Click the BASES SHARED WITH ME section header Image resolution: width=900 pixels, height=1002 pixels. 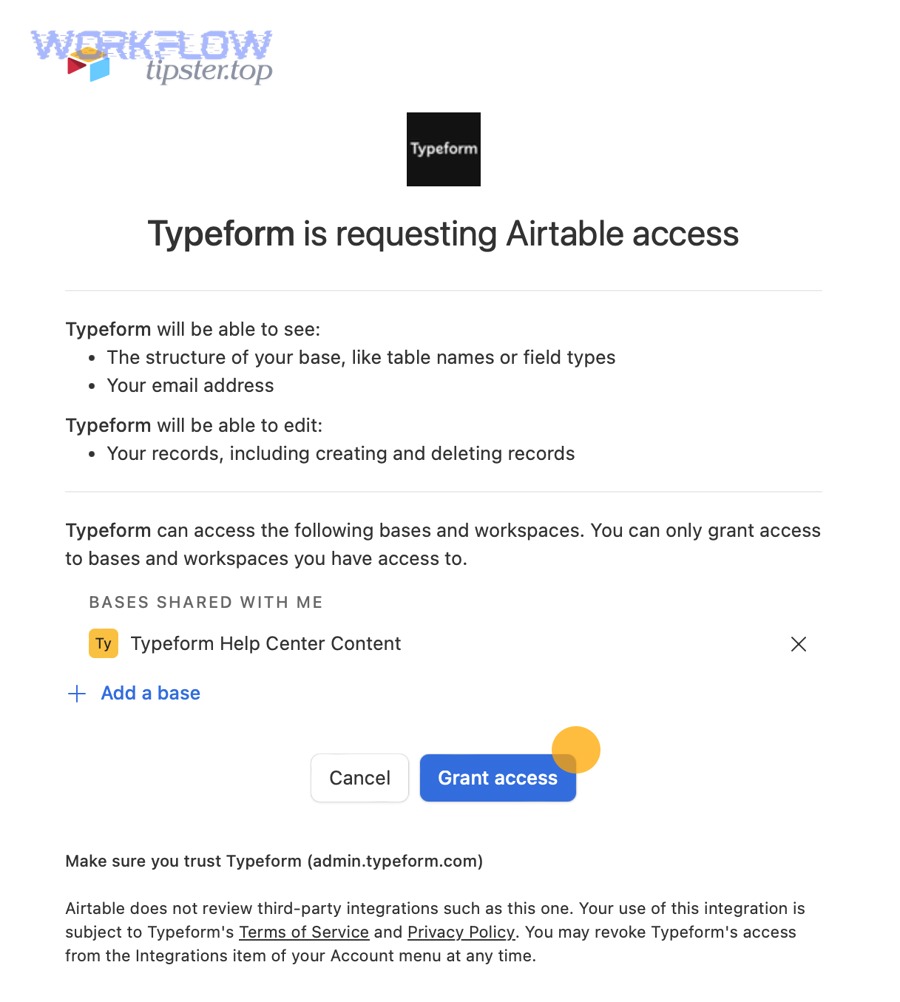[x=205, y=602]
